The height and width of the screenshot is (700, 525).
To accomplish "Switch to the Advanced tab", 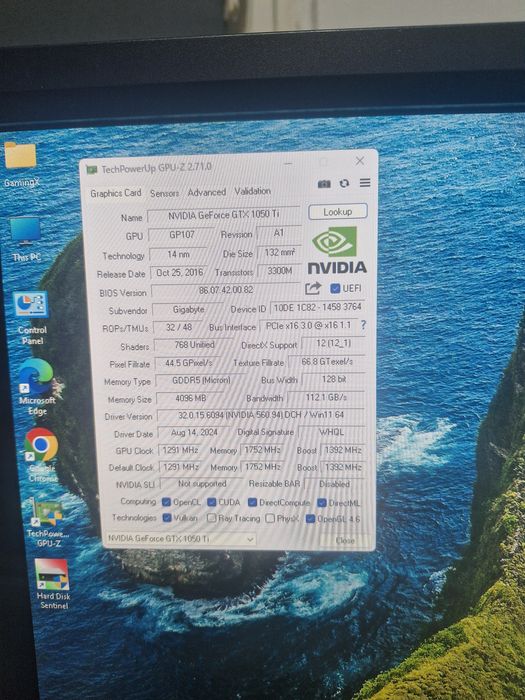I will (207, 192).
